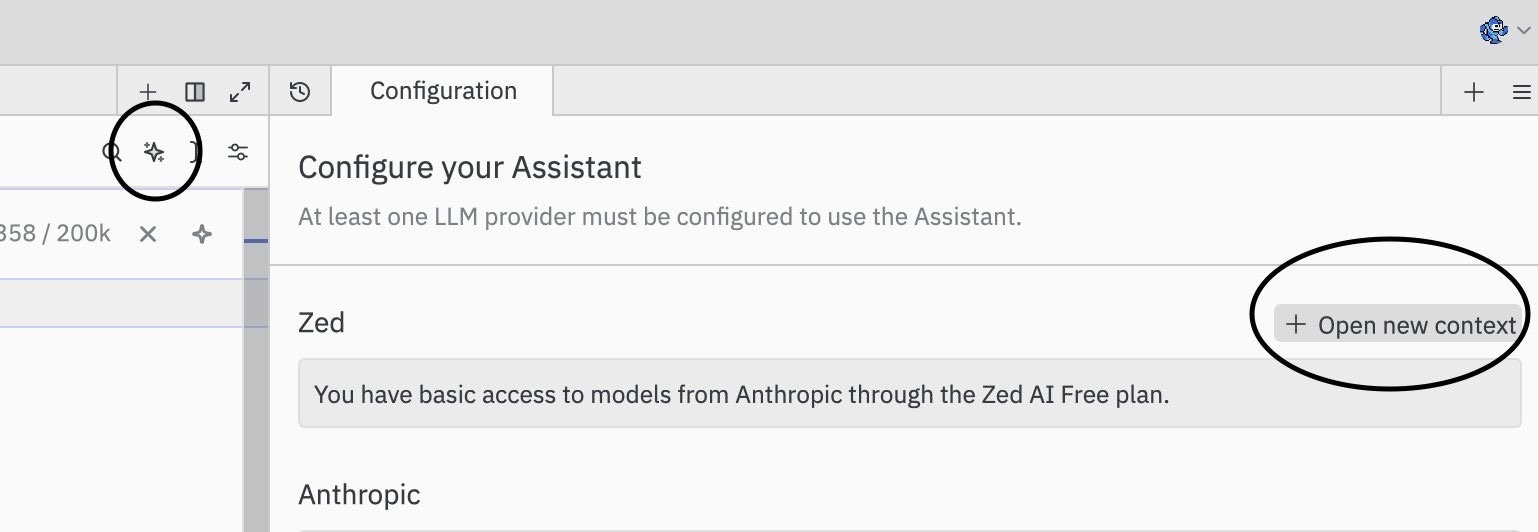The width and height of the screenshot is (1538, 532).
Task: Click the plus icon in the assistant panel
Action: (1474, 92)
